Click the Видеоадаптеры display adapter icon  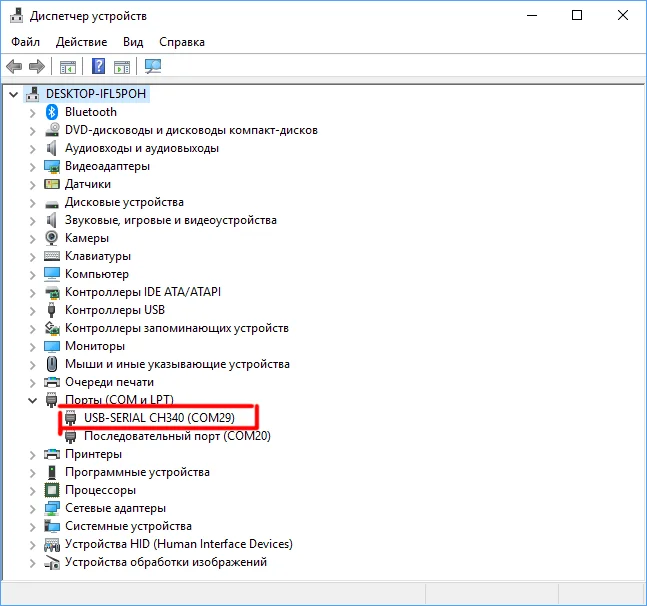(52, 166)
